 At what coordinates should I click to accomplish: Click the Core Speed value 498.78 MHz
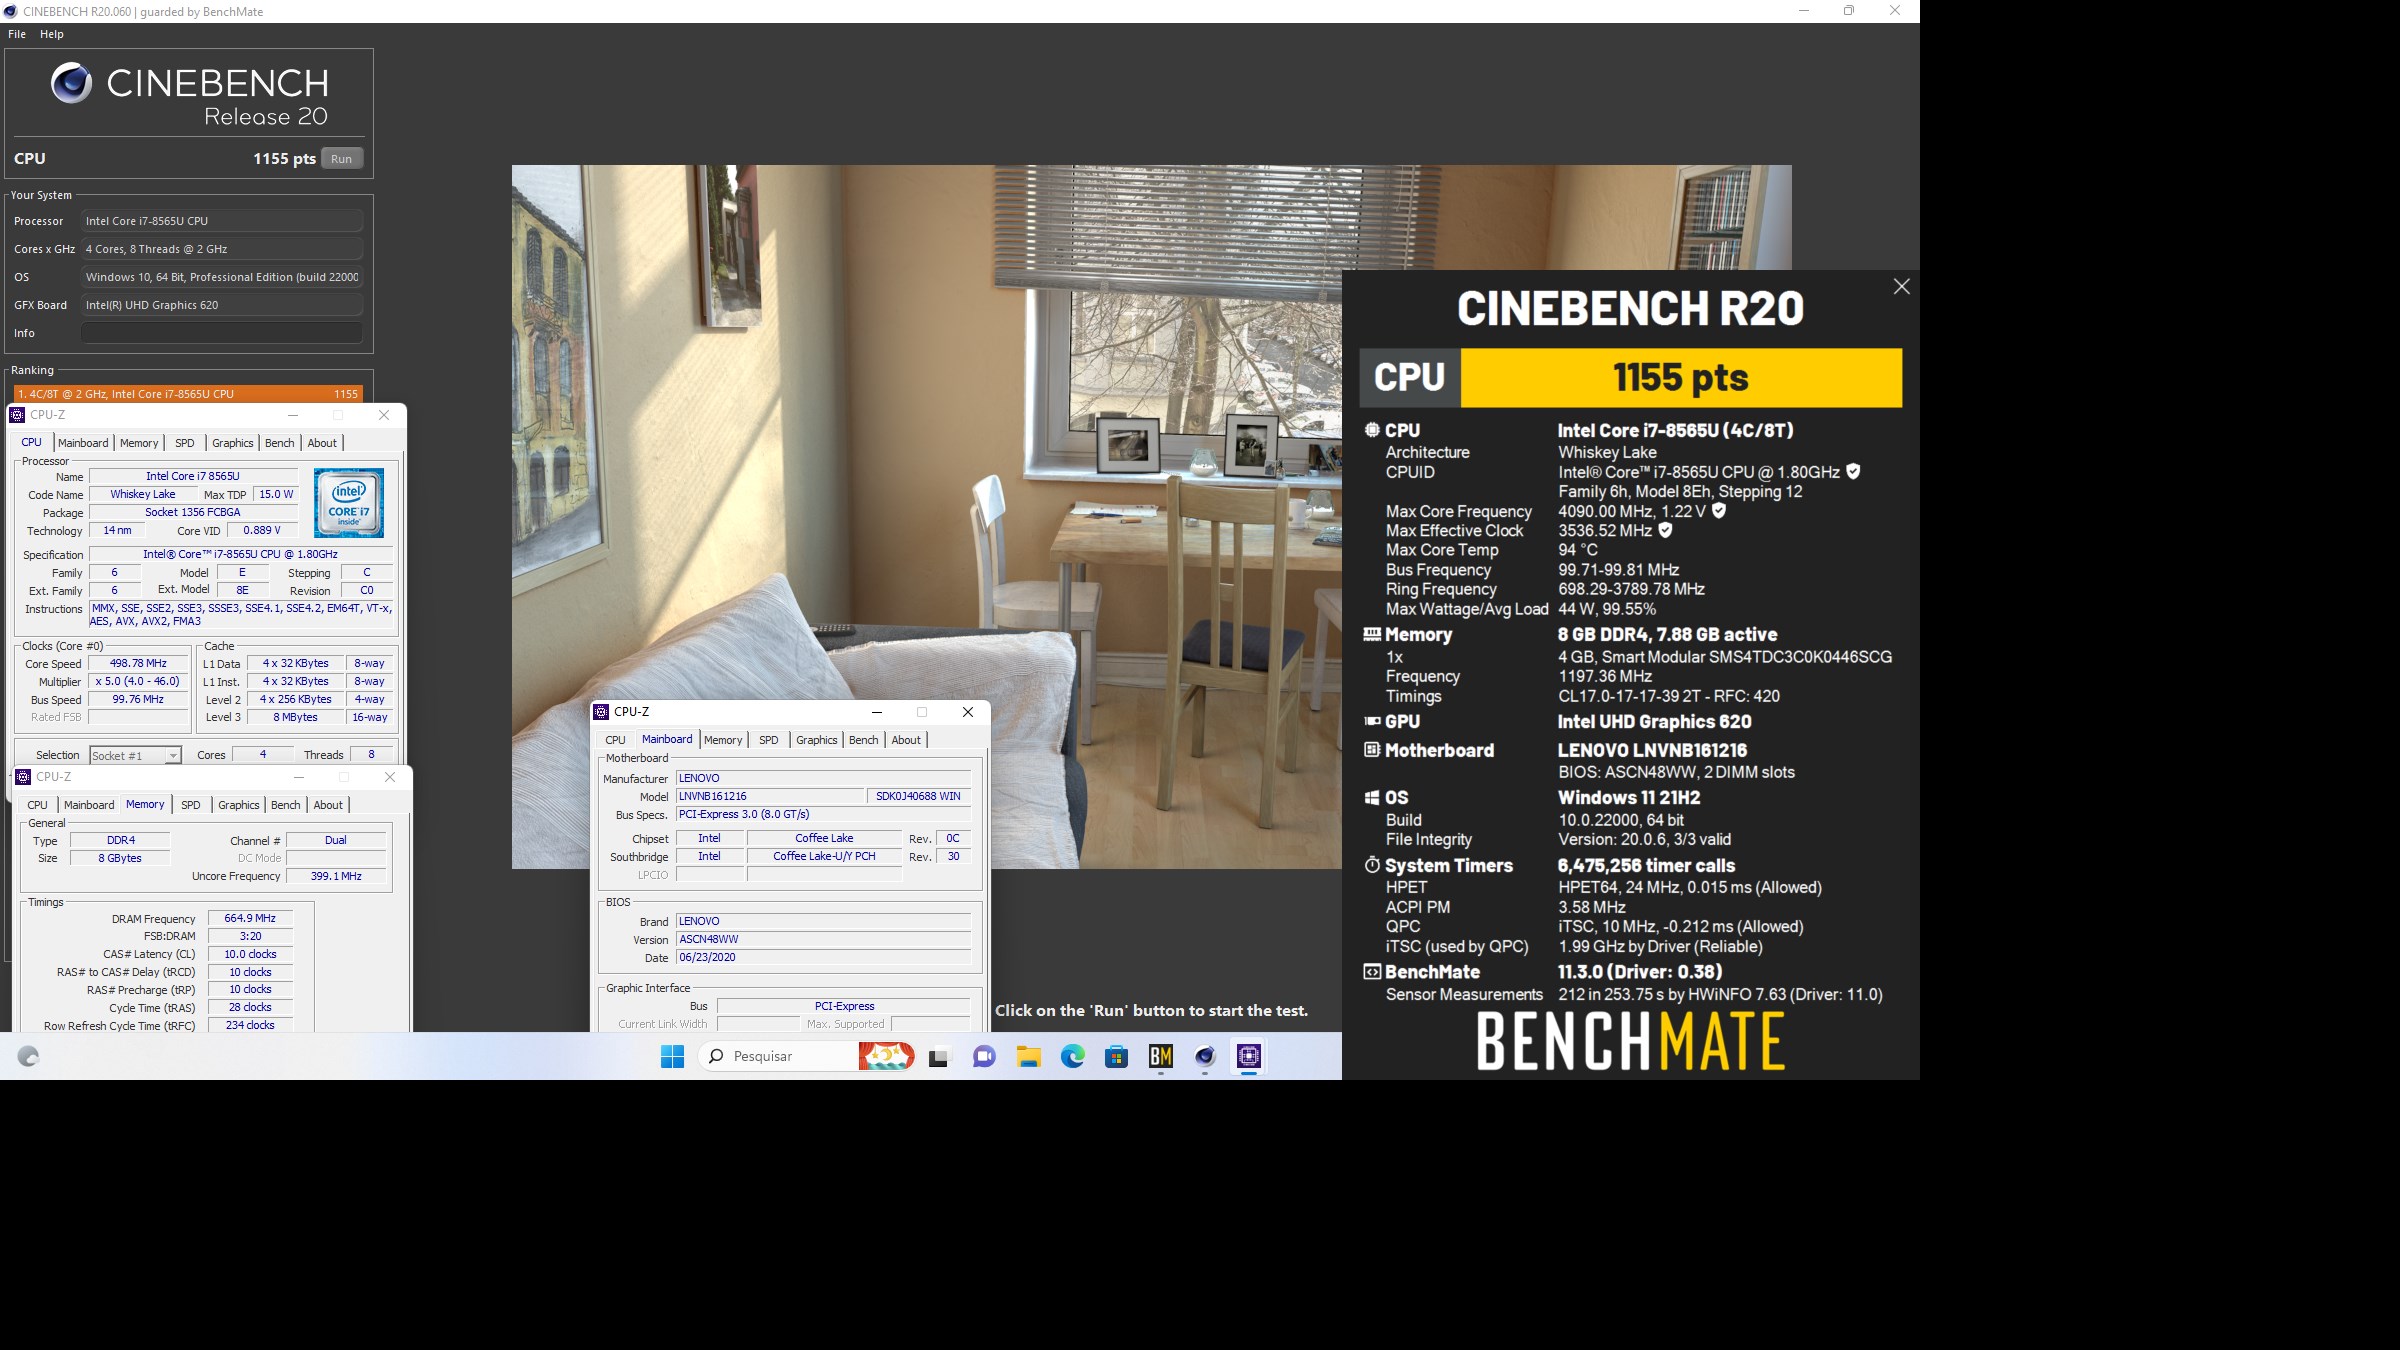click(138, 663)
